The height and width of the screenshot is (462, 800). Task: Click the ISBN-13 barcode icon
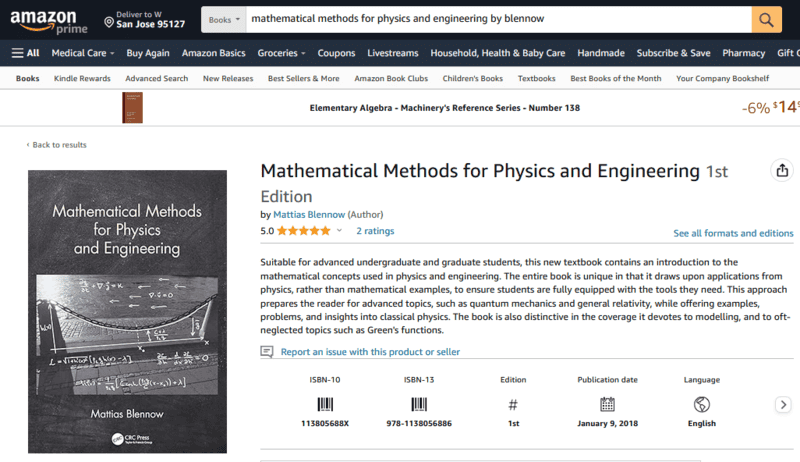pyautogui.click(x=419, y=404)
